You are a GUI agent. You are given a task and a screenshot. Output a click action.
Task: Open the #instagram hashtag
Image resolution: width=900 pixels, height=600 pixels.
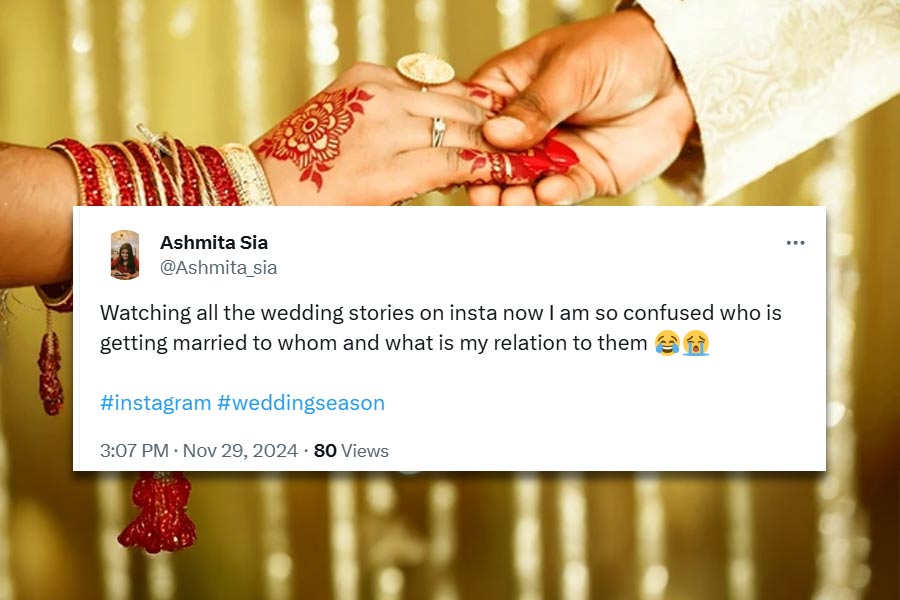155,403
